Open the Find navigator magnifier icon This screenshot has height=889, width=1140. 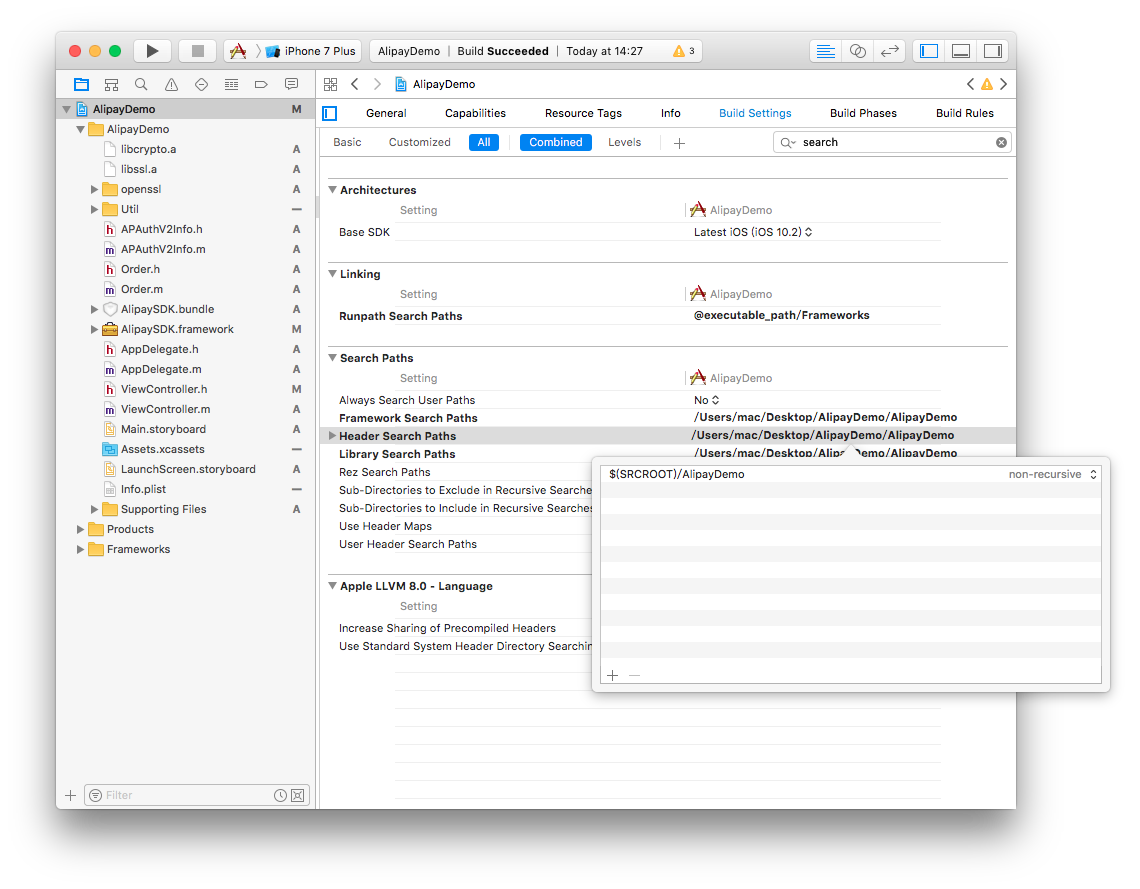coord(141,84)
